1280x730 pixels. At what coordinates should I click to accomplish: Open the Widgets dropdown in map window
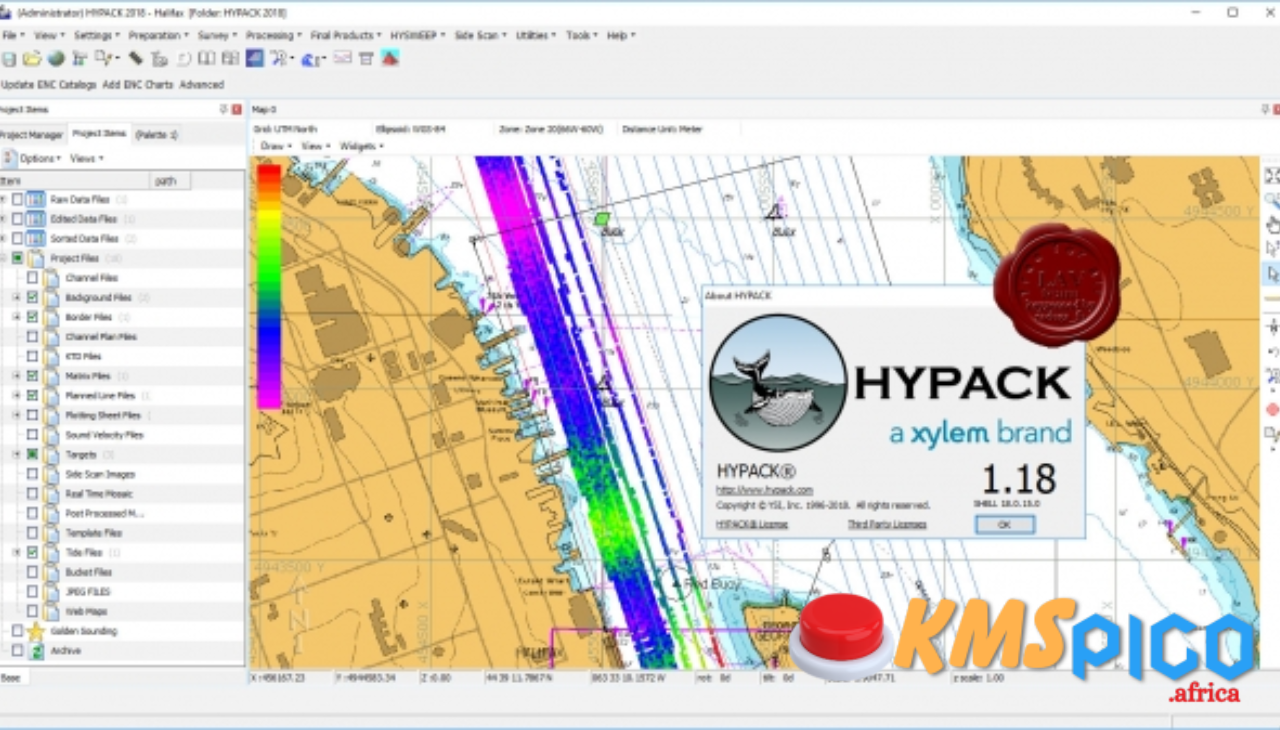[362, 146]
